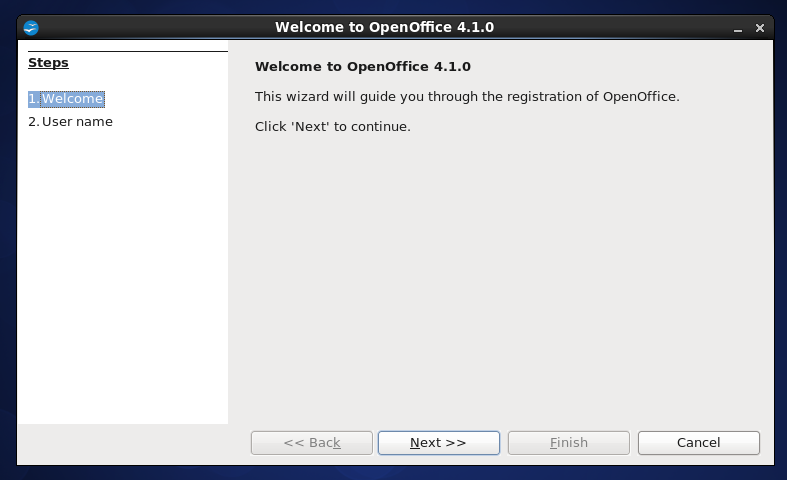Click the blank gray area of the wizard page

[500, 280]
